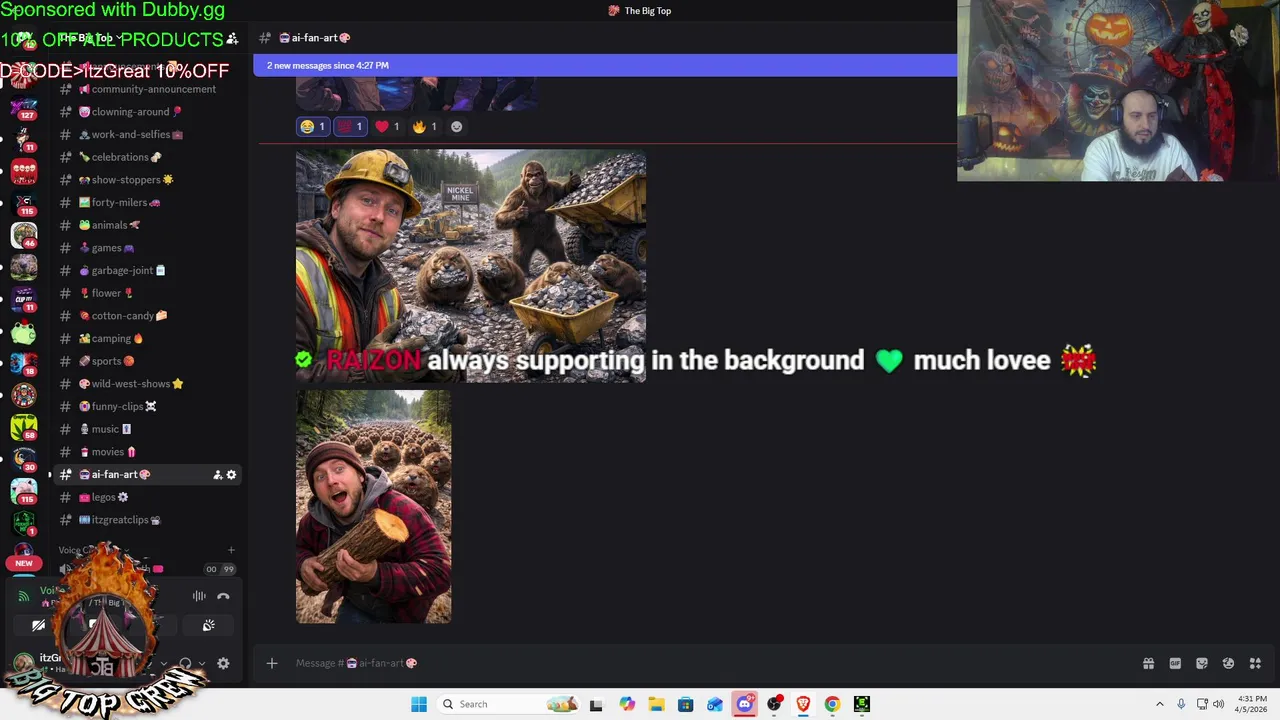Select the show-stoppers channel
The height and width of the screenshot is (720, 1280).
point(148,180)
